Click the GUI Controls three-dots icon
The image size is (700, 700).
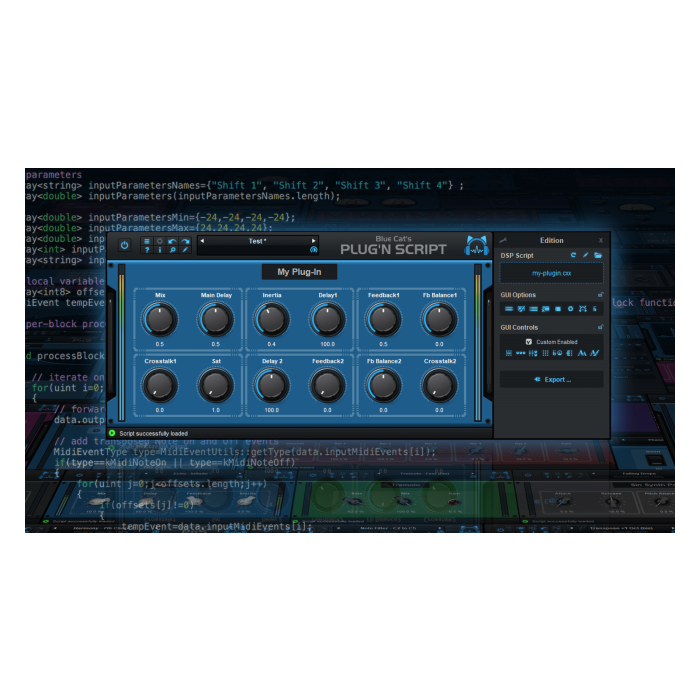tap(521, 353)
